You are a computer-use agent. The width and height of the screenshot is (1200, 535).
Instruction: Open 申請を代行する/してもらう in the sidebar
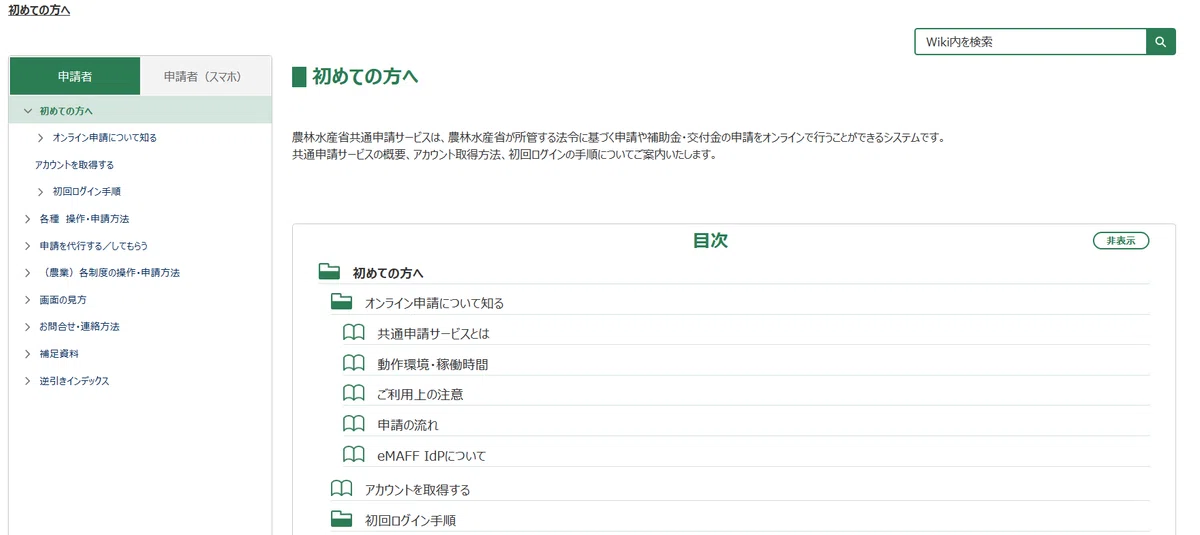(x=94, y=245)
